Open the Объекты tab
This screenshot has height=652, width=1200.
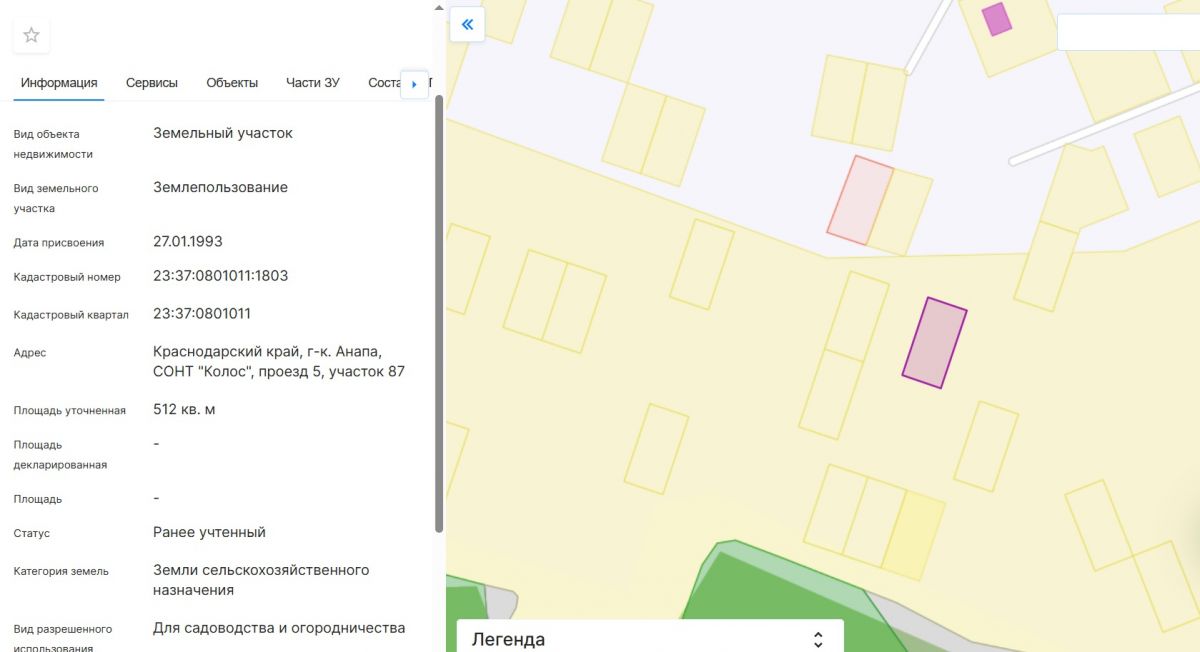(x=232, y=83)
